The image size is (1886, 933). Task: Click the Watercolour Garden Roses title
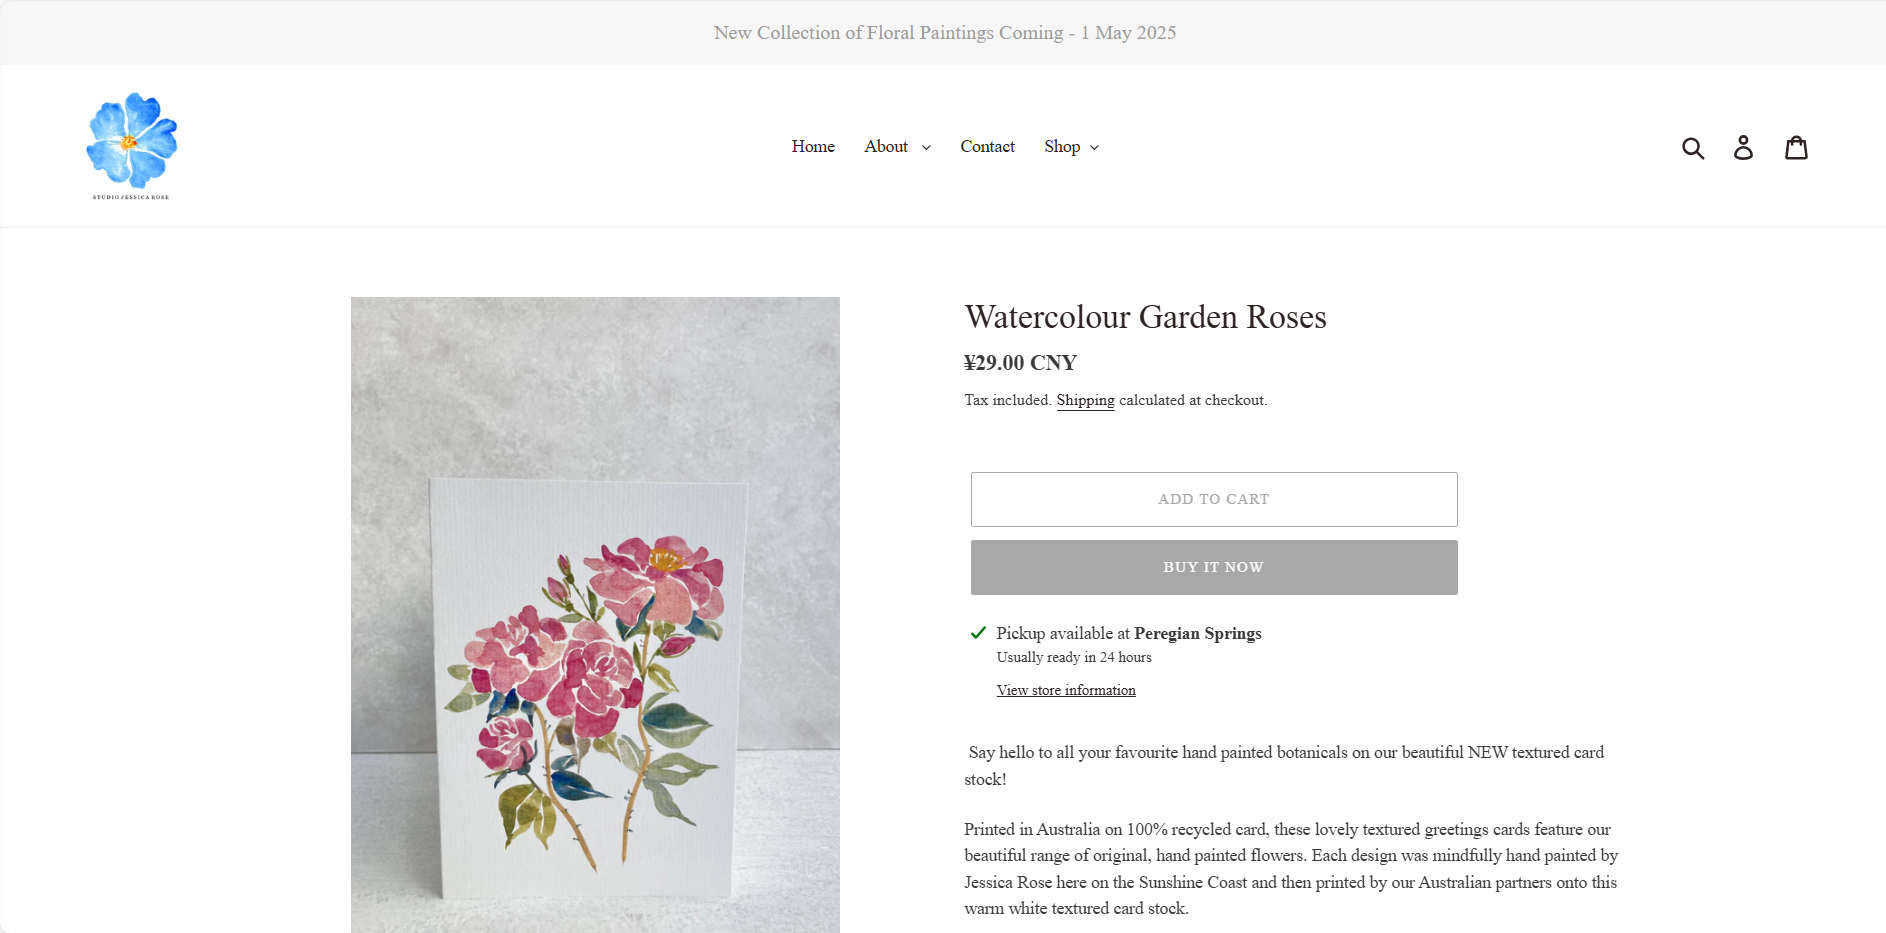coord(1145,317)
